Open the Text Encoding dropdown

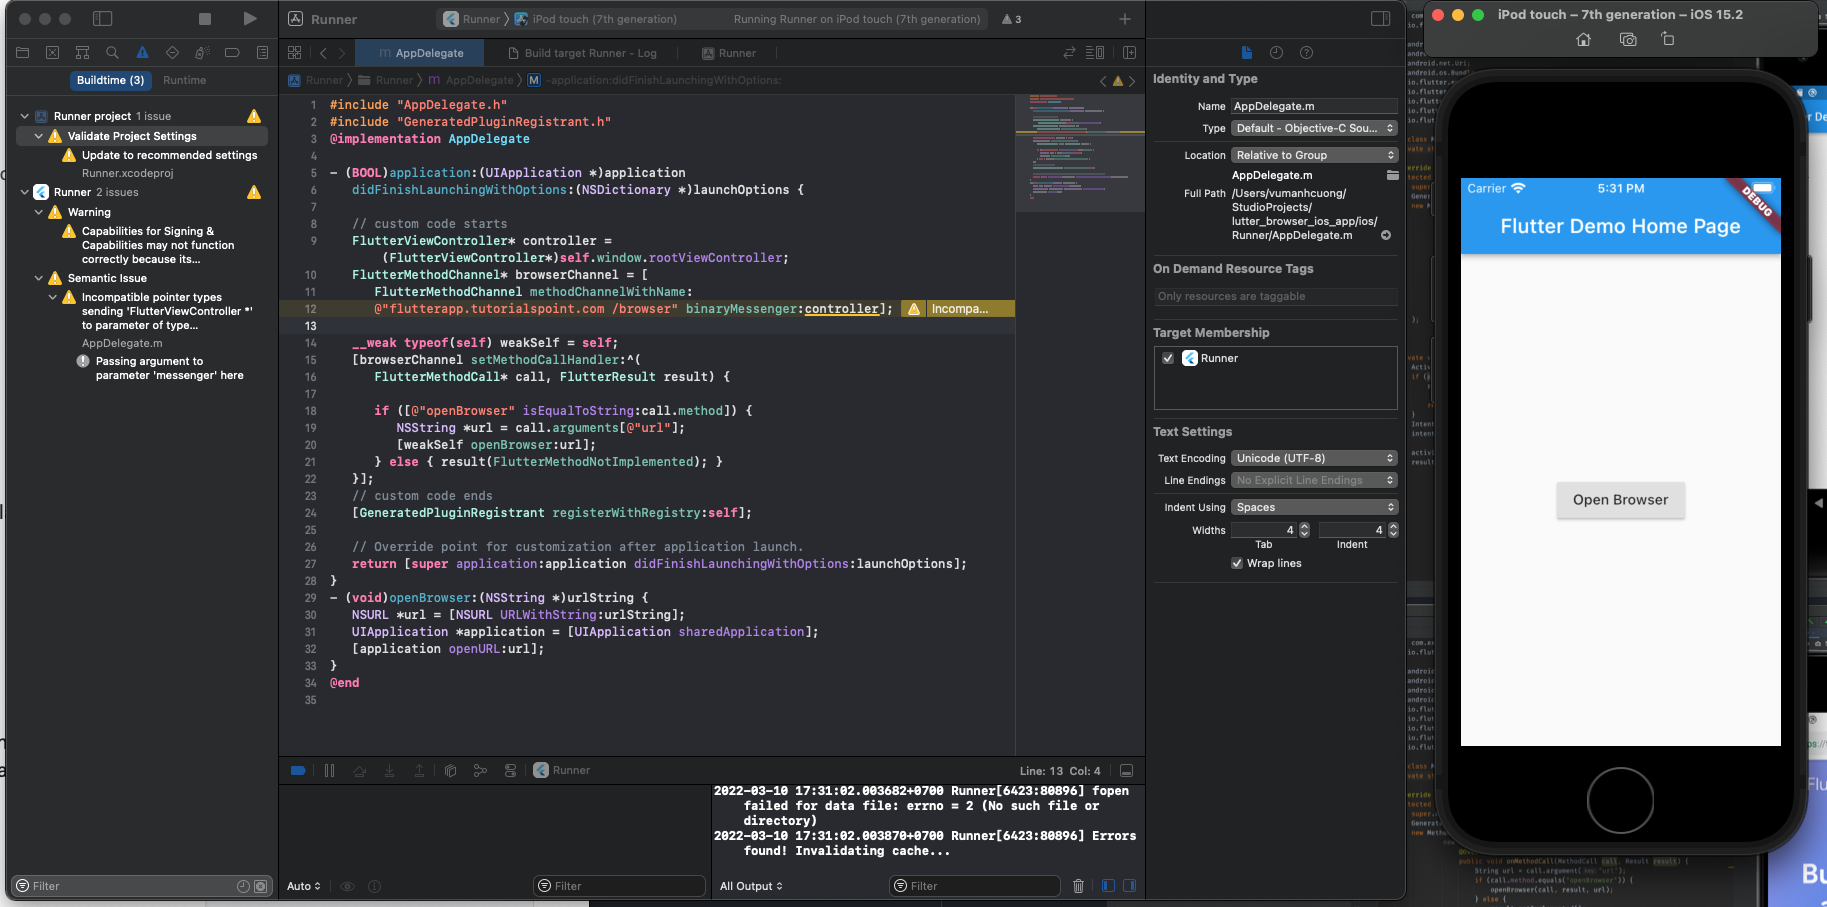pos(1314,458)
